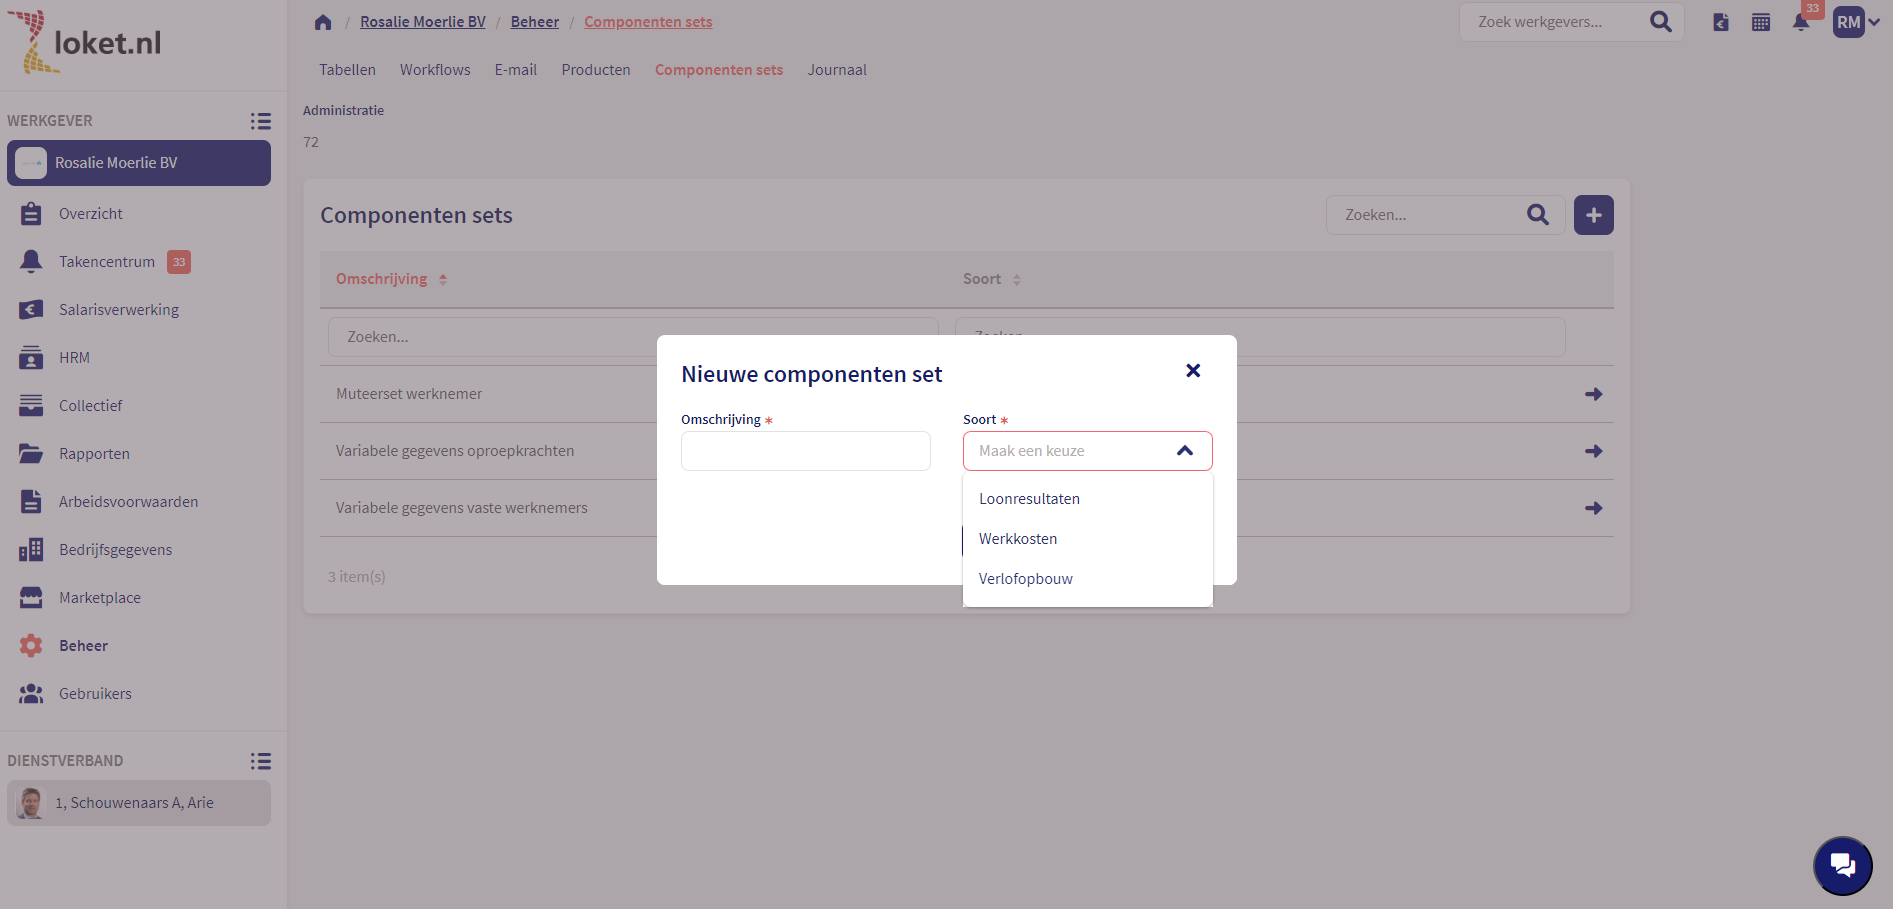Click the notifications bell icon

click(x=1801, y=22)
